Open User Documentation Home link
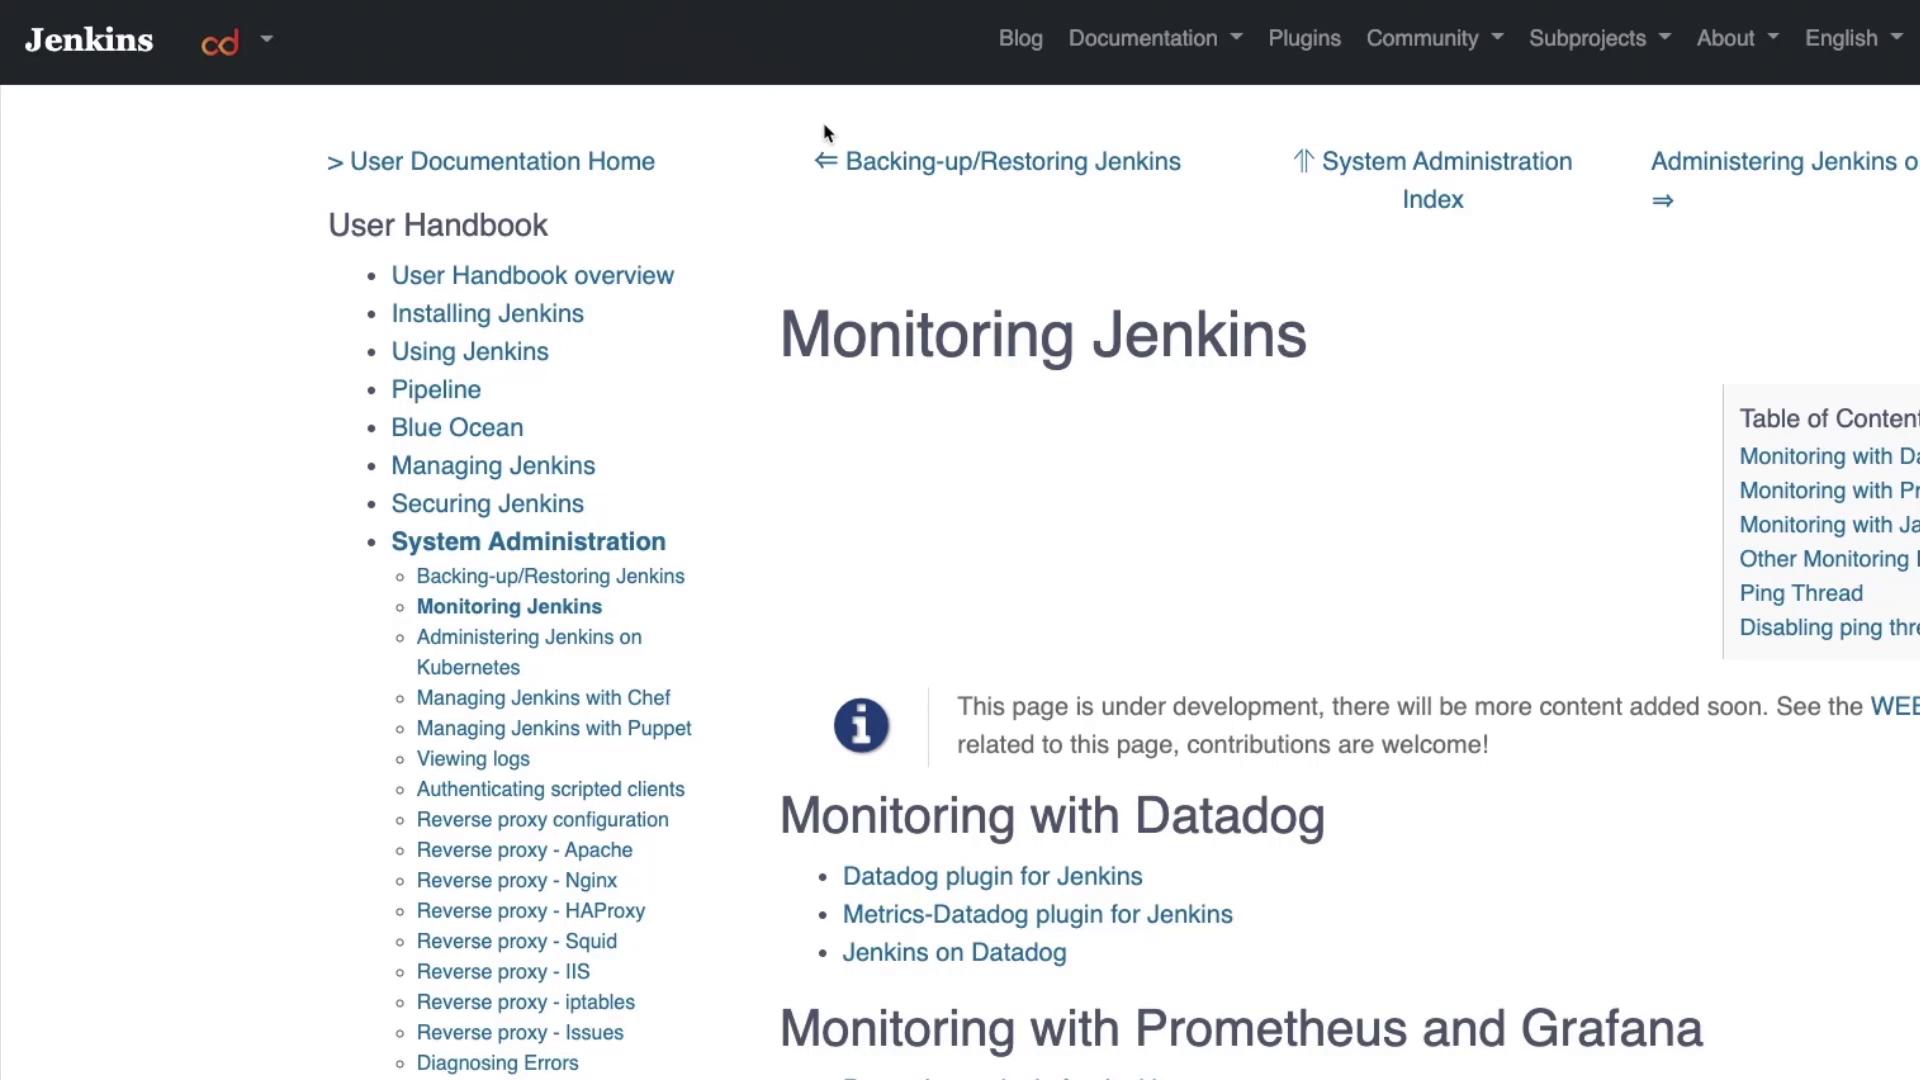 (x=491, y=161)
